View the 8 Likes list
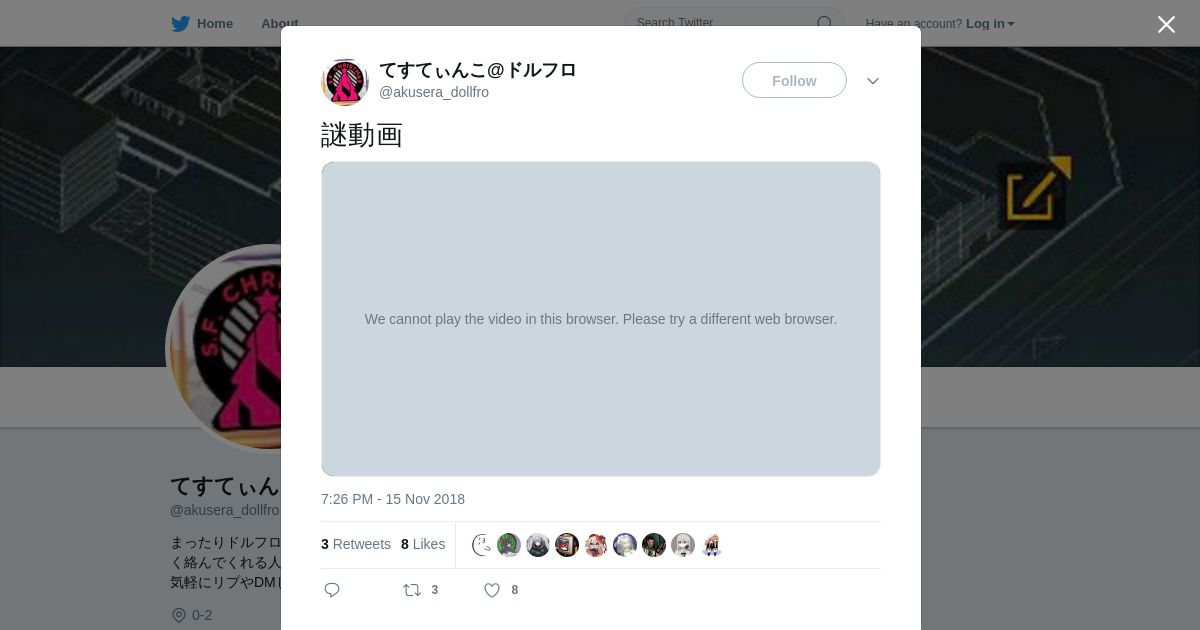Viewport: 1200px width, 630px height. click(423, 544)
